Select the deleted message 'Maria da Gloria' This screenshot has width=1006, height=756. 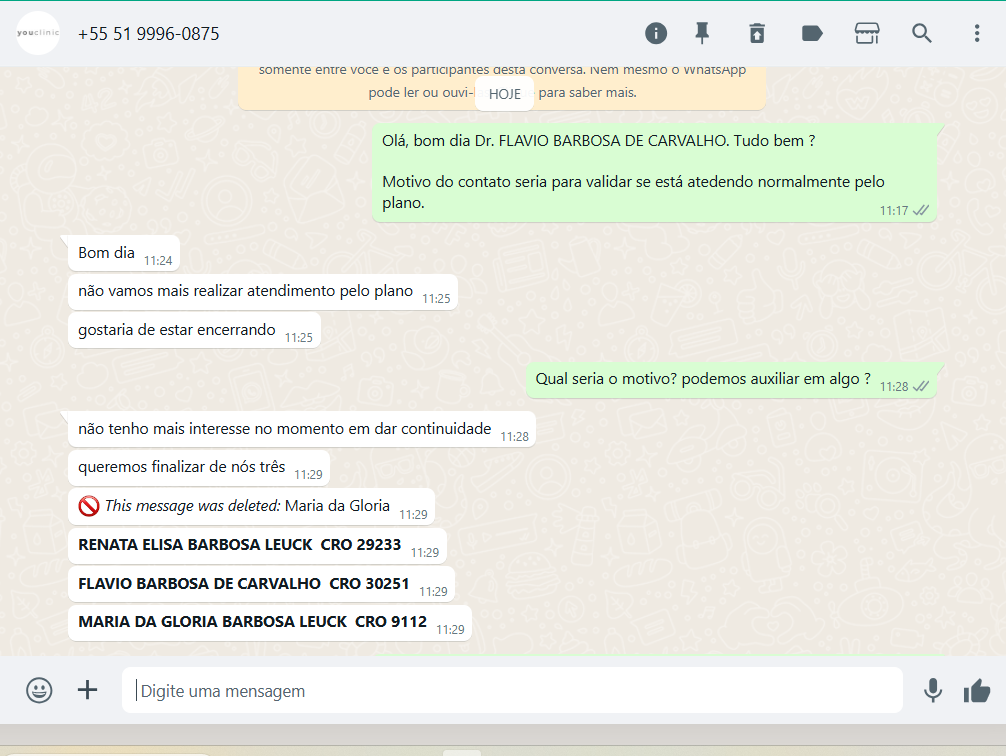(251, 507)
